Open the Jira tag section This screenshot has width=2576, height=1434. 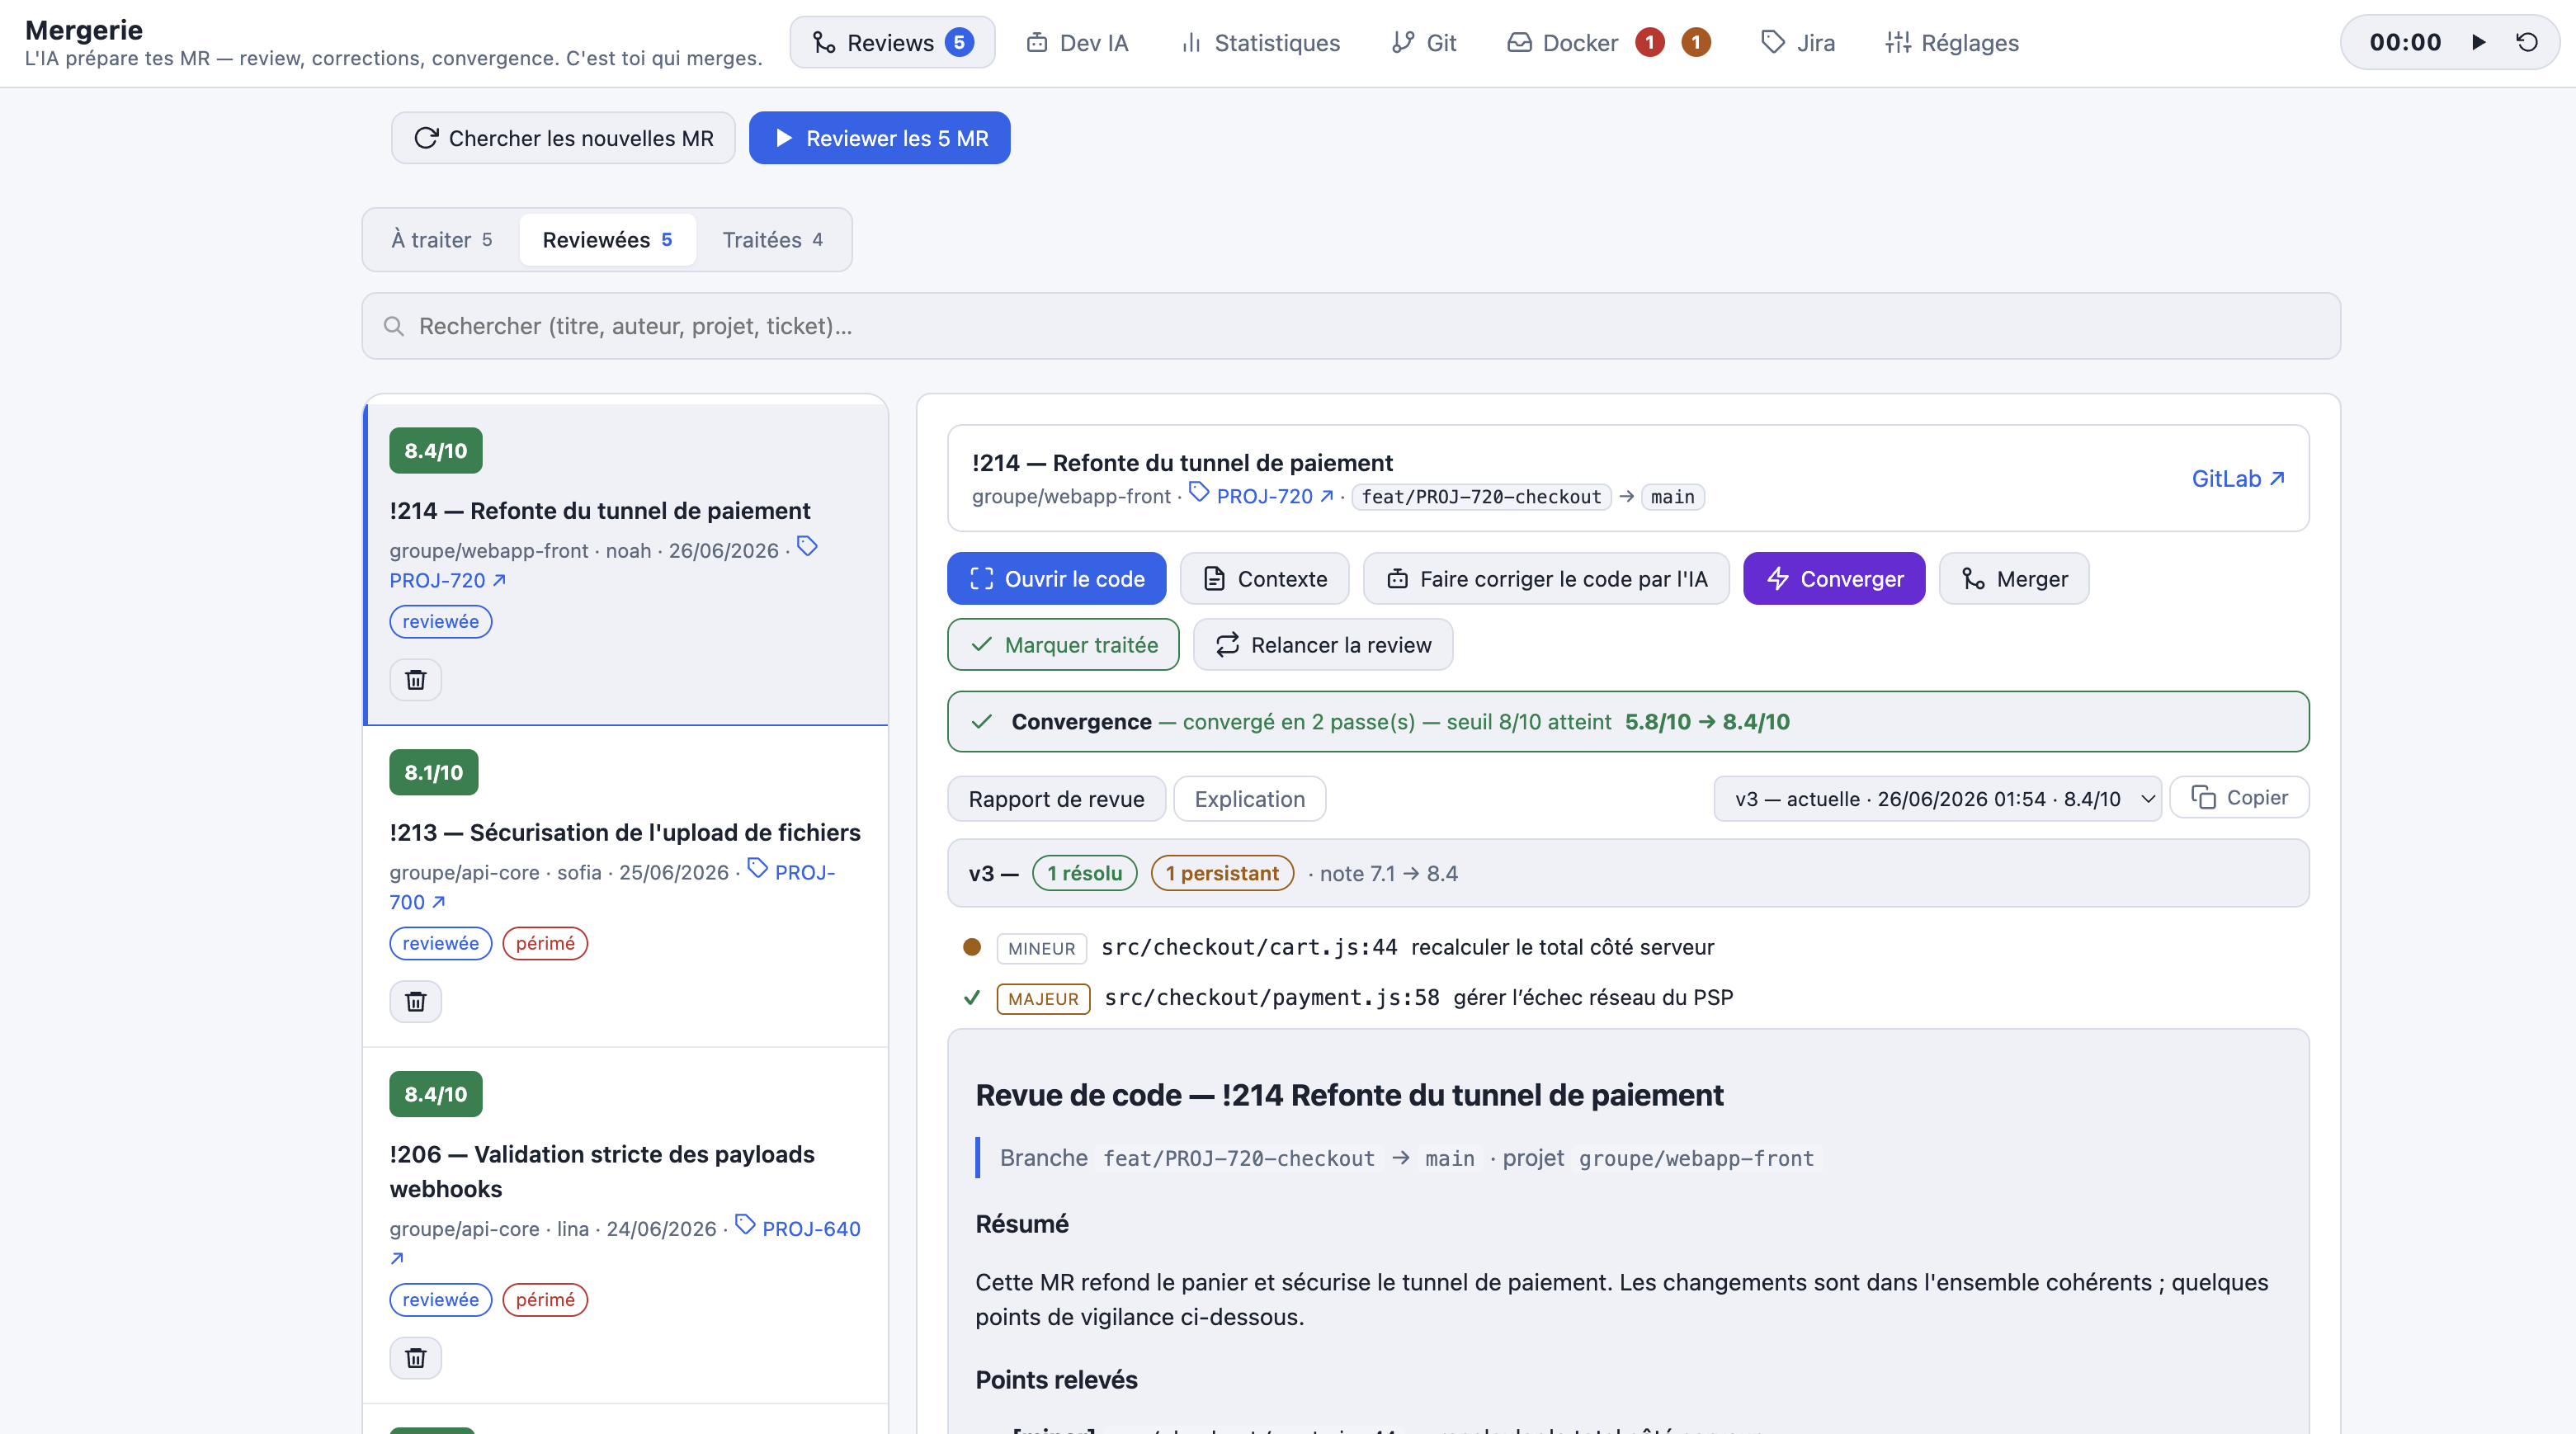click(1797, 42)
